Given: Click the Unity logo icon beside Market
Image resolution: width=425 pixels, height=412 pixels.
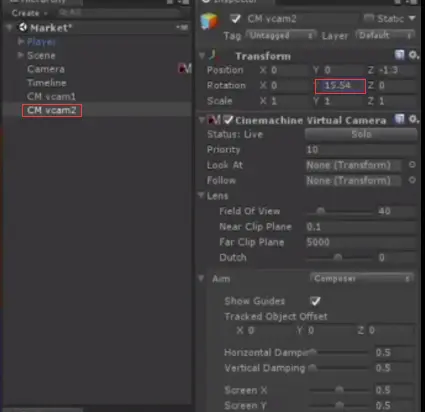Looking at the screenshot, I should tap(23, 27).
